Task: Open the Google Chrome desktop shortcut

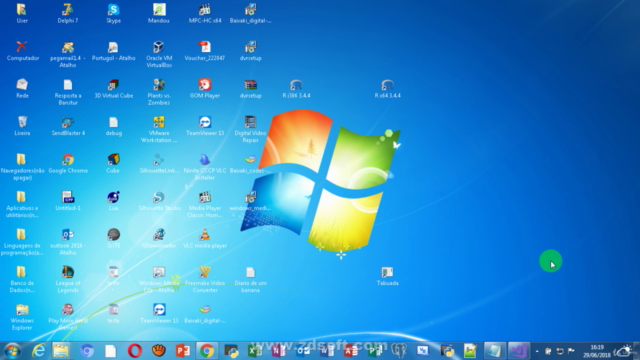Action: point(68,163)
